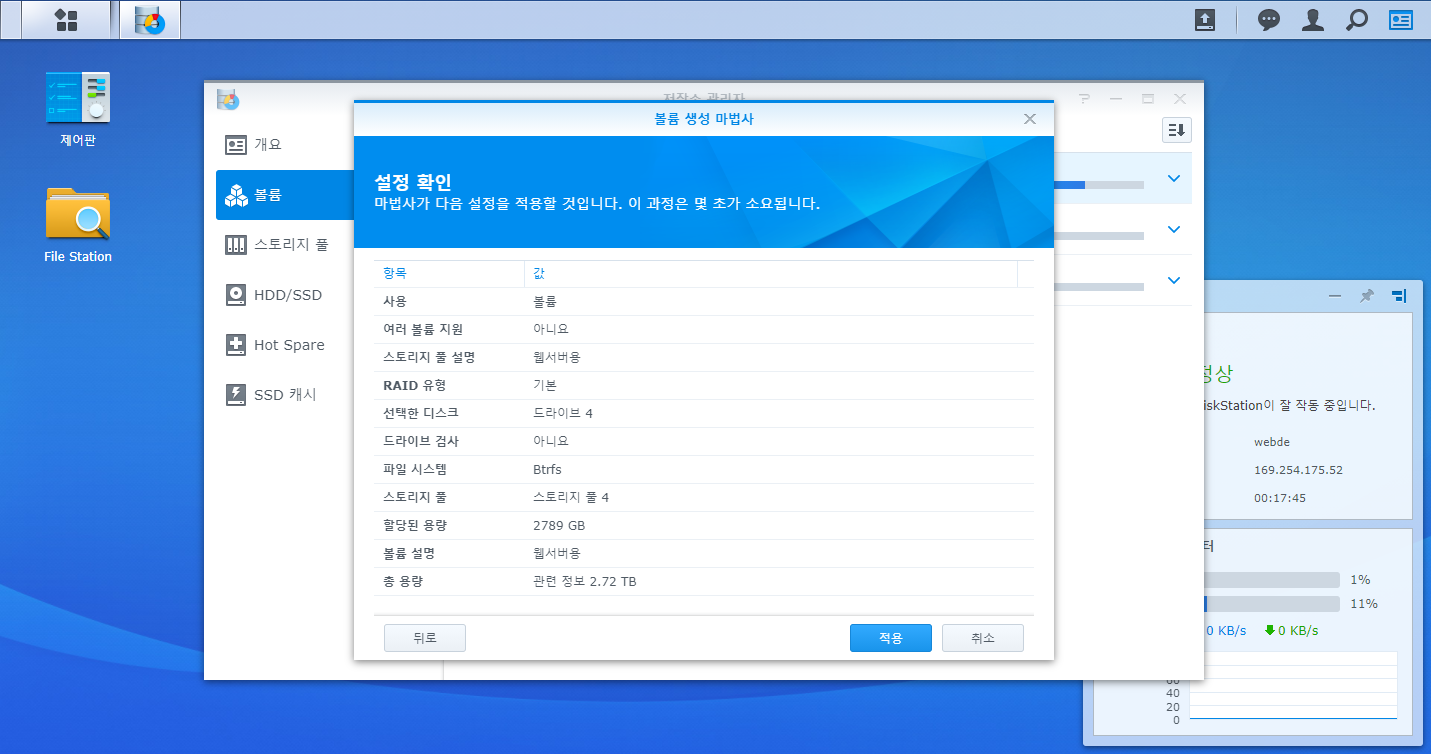The width and height of the screenshot is (1431, 754).
Task: Click the 볼륨 생성 마법사 dialog title
Action: coord(704,119)
